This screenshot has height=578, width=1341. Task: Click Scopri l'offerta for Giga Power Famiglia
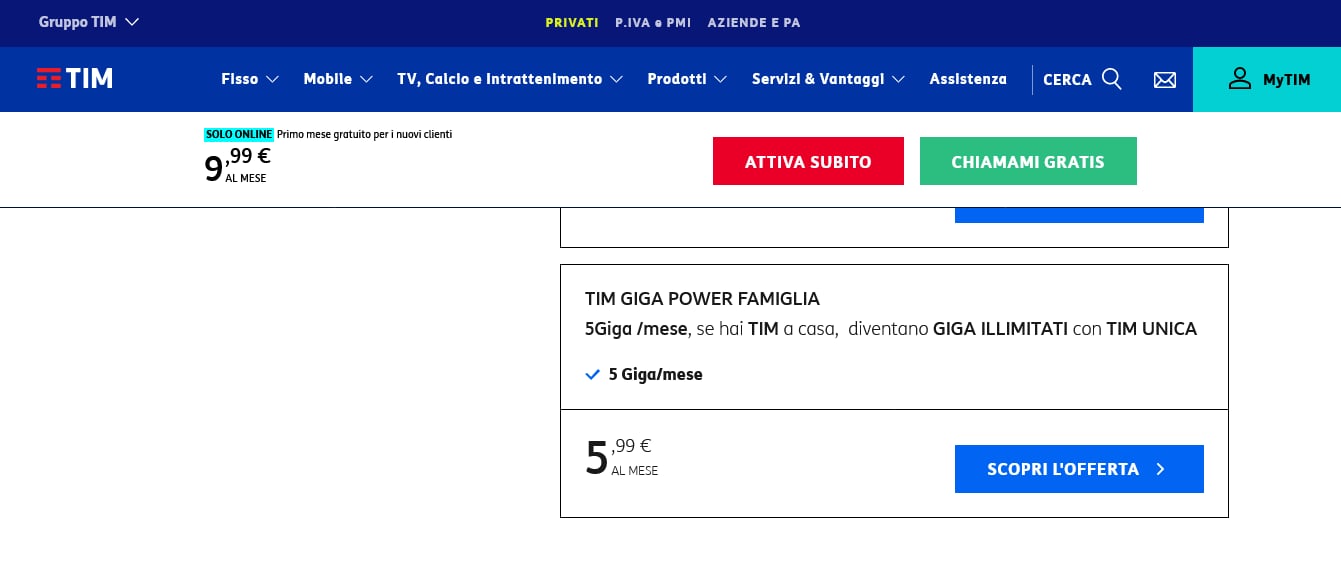point(1079,469)
